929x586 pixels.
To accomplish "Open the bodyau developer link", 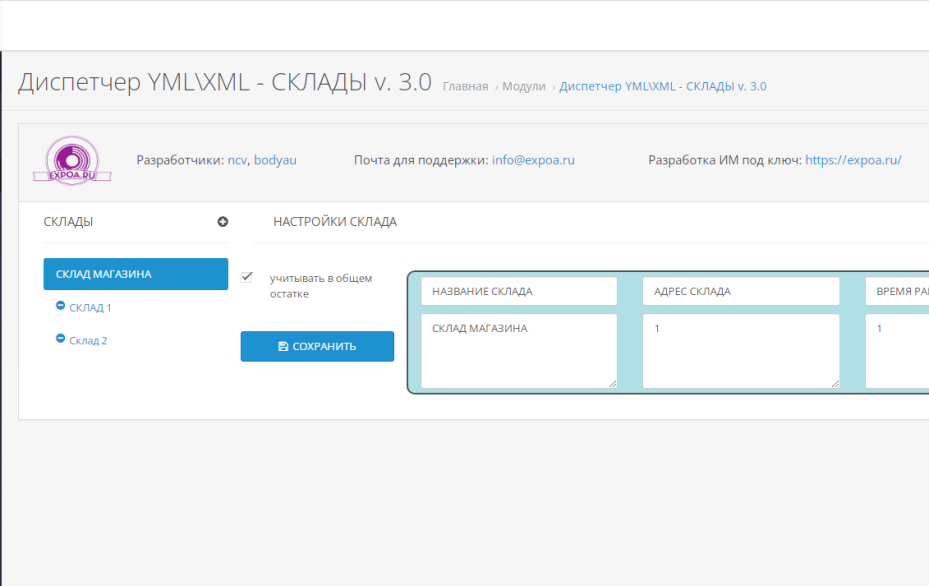I will (275, 160).
